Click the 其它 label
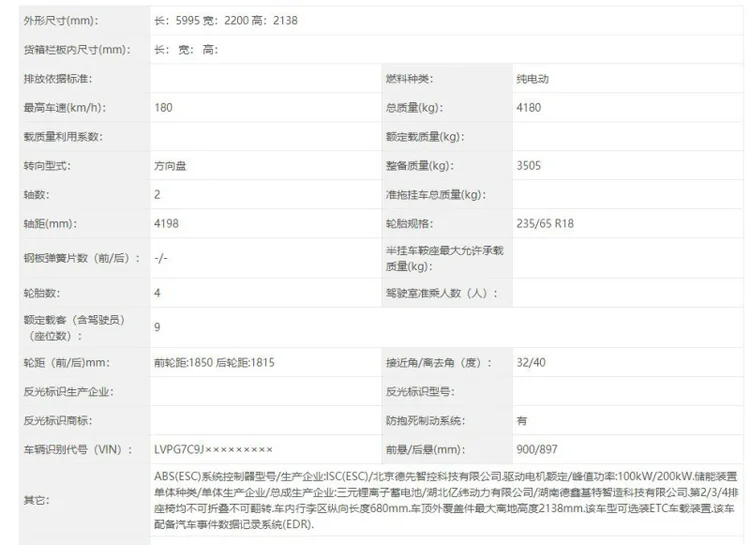 coord(36,501)
